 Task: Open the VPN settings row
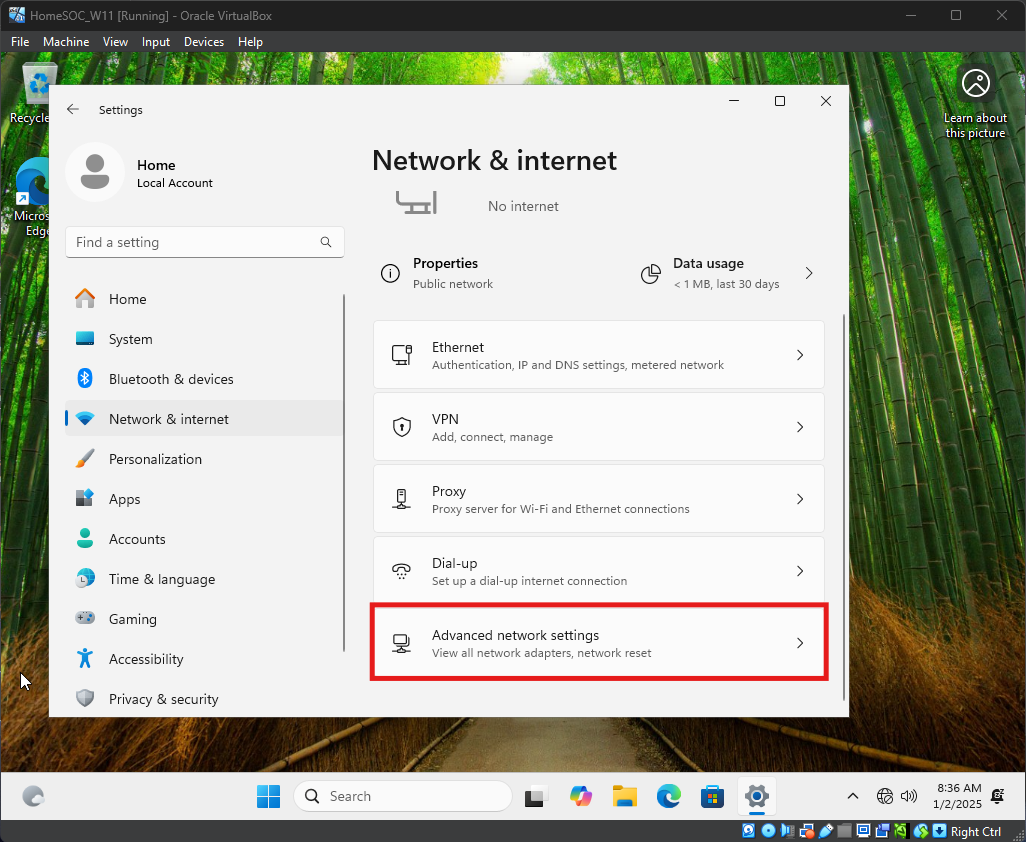coord(598,427)
